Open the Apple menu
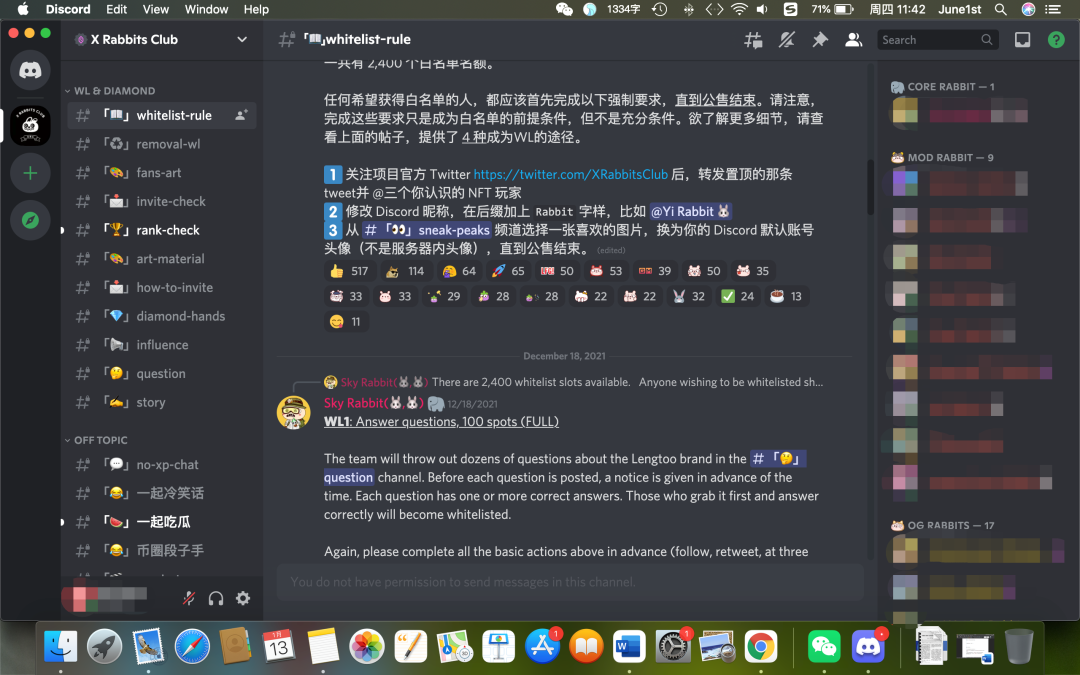Image resolution: width=1080 pixels, height=675 pixels. pos(23,9)
